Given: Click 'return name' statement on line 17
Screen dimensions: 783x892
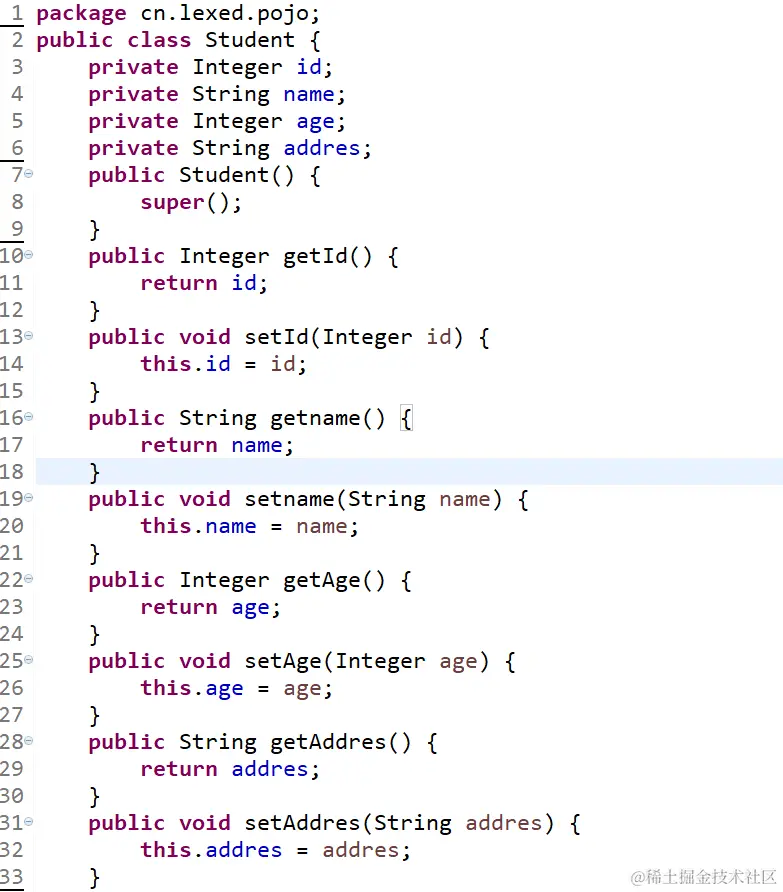Looking at the screenshot, I should (x=212, y=445).
